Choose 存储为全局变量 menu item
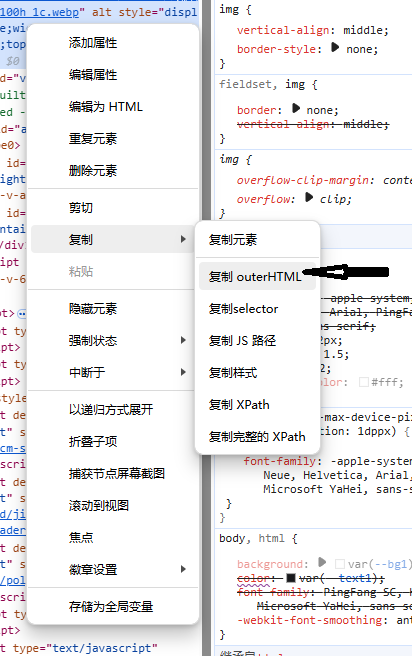The image size is (412, 656). pyautogui.click(x=113, y=606)
